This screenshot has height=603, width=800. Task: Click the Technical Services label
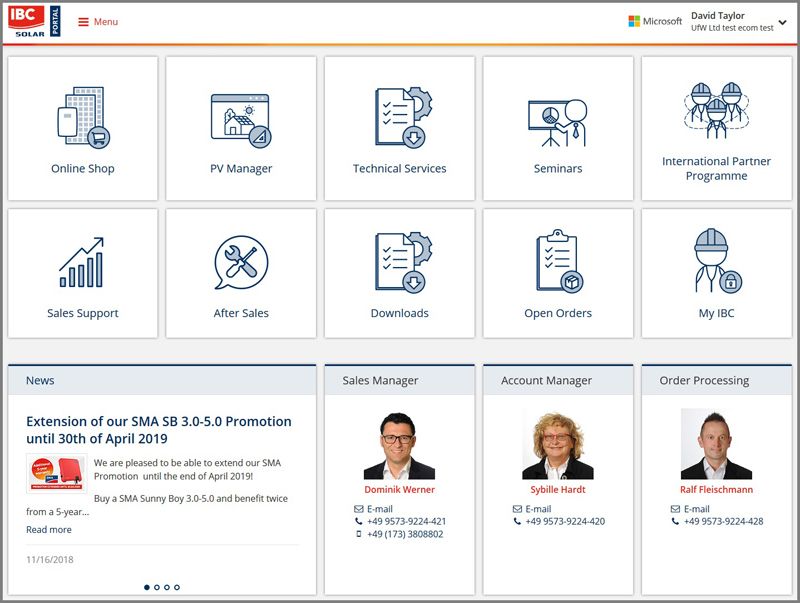point(399,169)
